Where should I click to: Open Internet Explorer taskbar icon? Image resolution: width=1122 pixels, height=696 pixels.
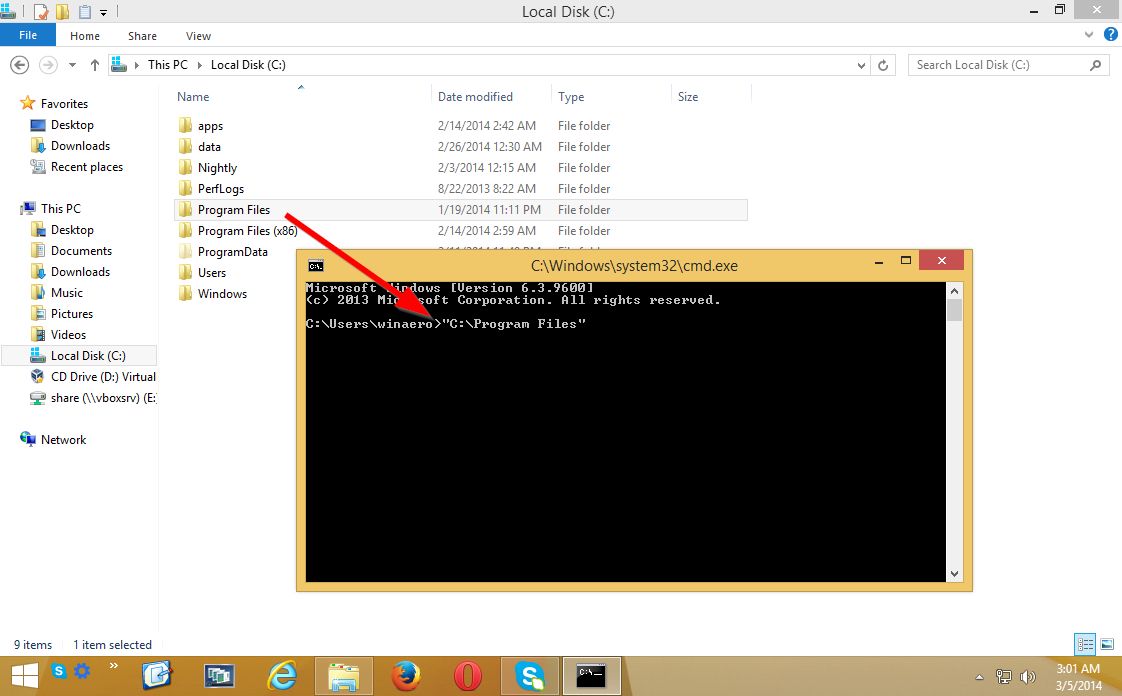pos(282,675)
